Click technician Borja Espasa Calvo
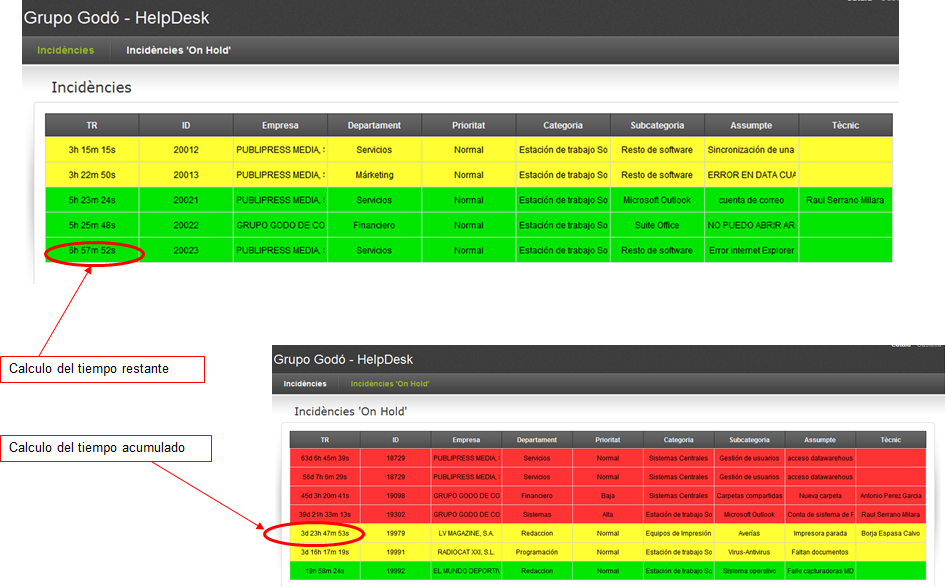Image resolution: width=945 pixels, height=587 pixels. coord(890,533)
